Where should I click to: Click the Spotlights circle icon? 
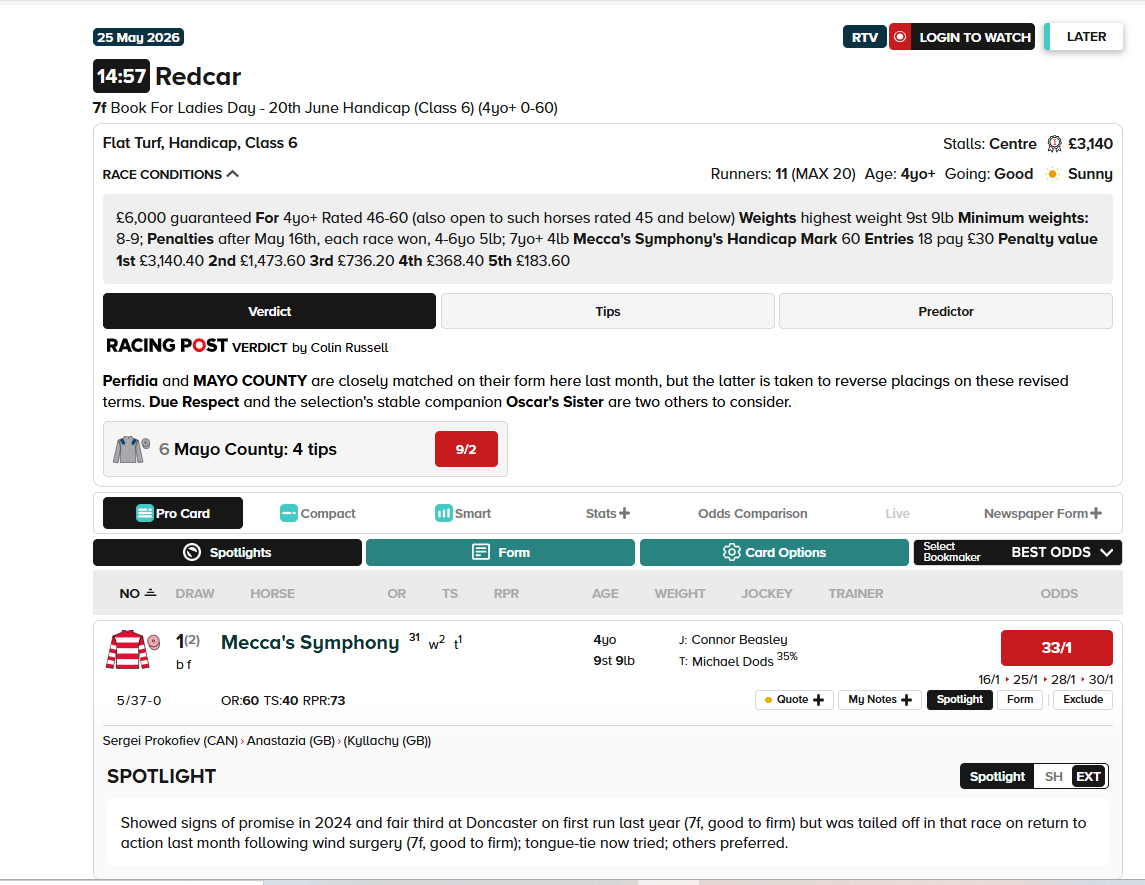click(192, 552)
